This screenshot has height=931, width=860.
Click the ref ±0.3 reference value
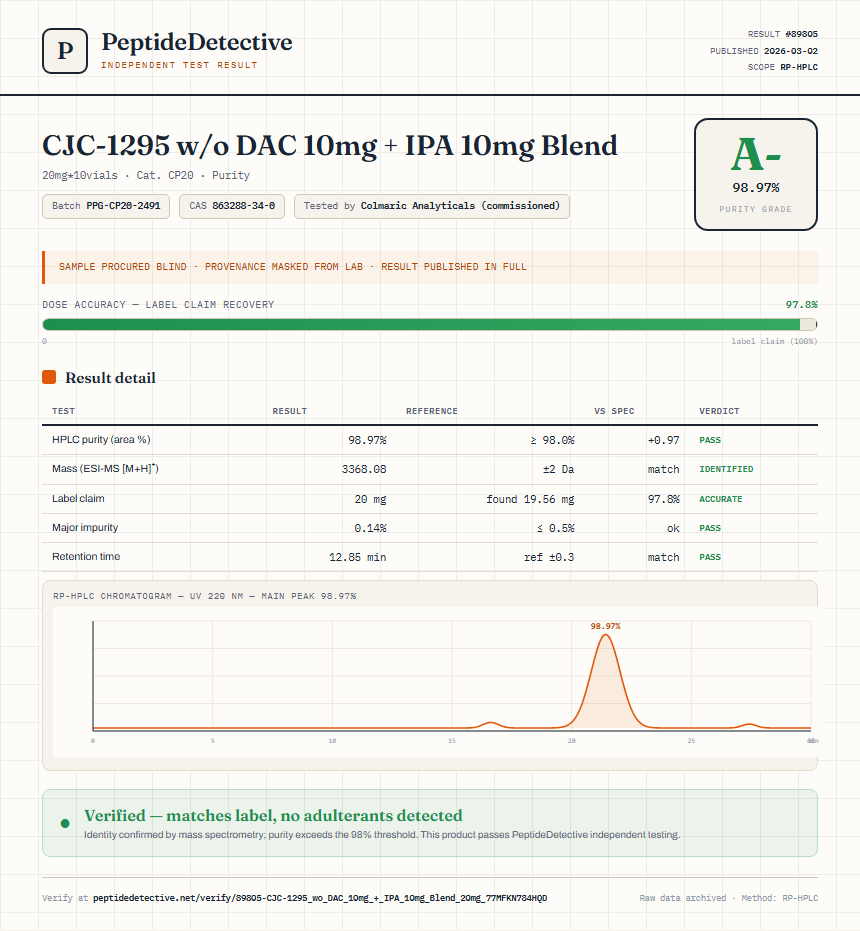549,557
